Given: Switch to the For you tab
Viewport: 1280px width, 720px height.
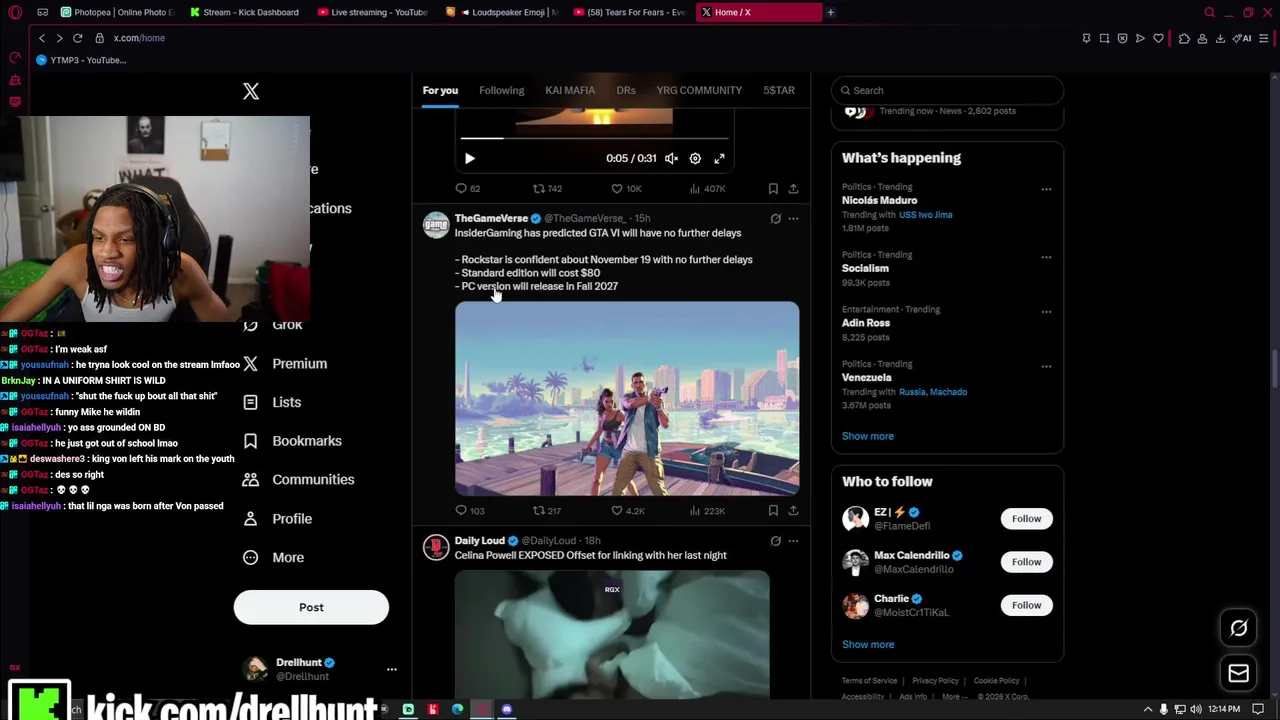Looking at the screenshot, I should (x=440, y=90).
